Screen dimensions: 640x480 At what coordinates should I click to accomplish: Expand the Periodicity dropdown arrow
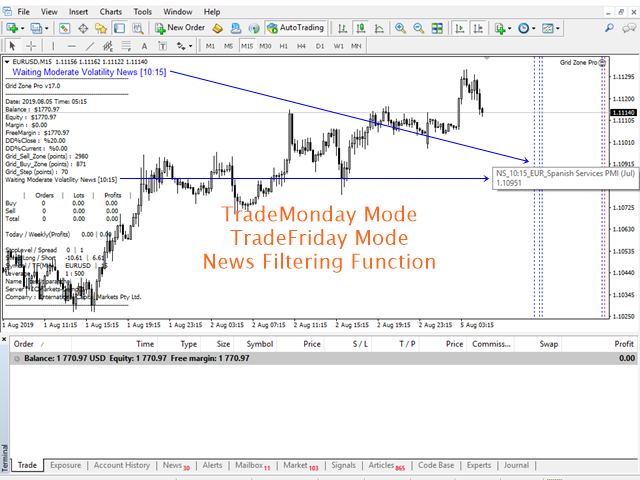point(533,29)
